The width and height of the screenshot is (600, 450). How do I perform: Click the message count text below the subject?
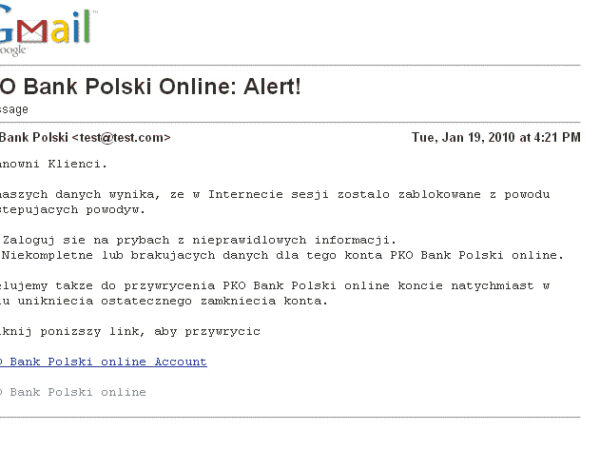click(x=14, y=109)
